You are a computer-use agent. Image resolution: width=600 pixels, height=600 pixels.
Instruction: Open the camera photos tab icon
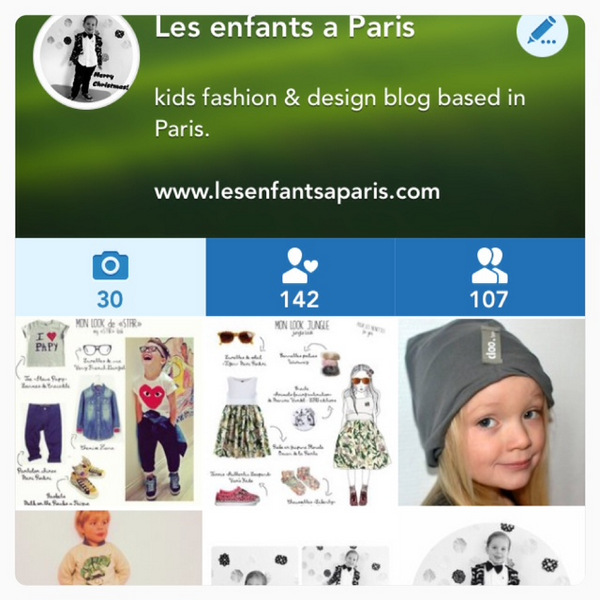click(110, 265)
